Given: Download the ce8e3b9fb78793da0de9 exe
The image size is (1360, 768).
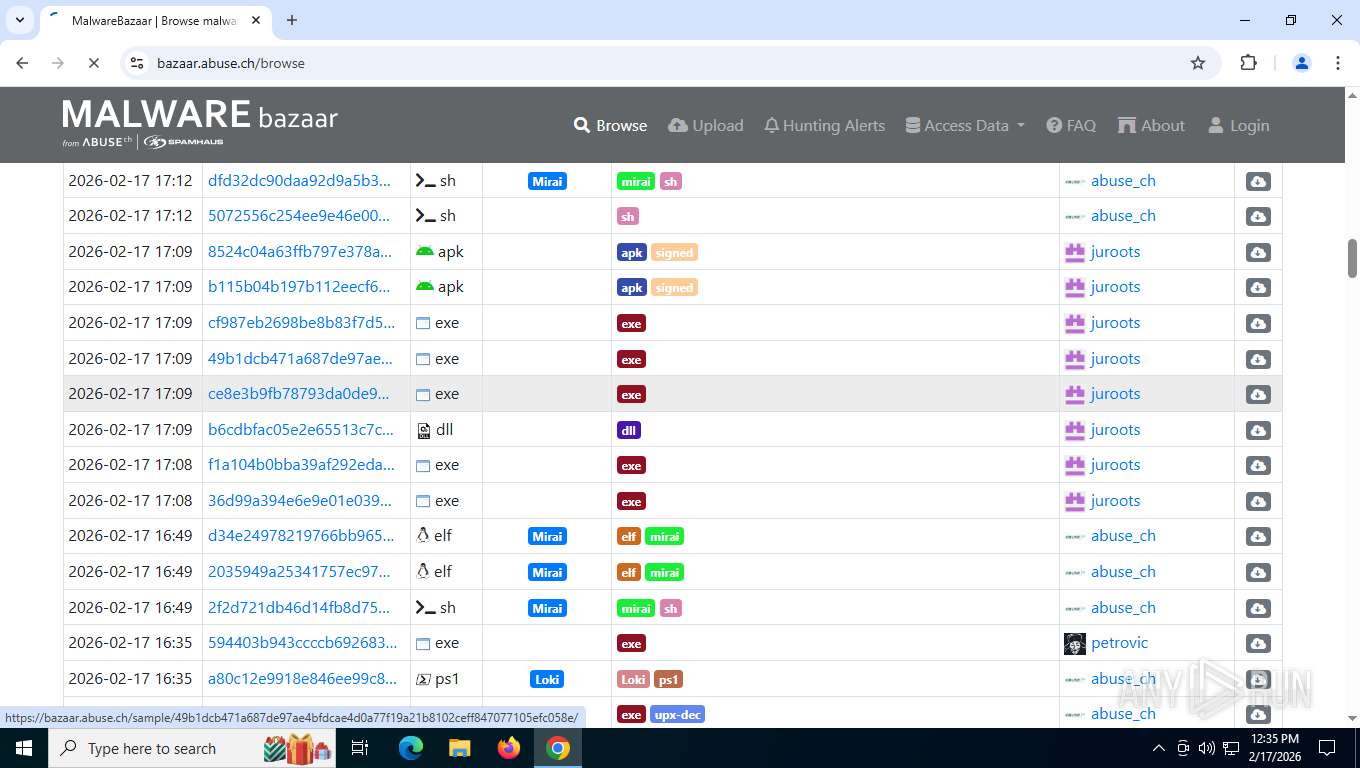Looking at the screenshot, I should coord(1258,394).
